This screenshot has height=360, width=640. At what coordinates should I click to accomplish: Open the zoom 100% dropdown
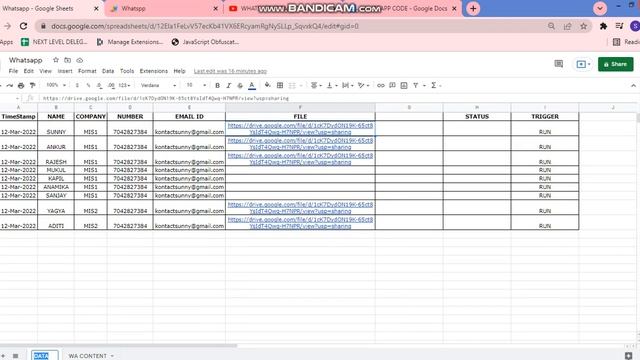pos(56,85)
